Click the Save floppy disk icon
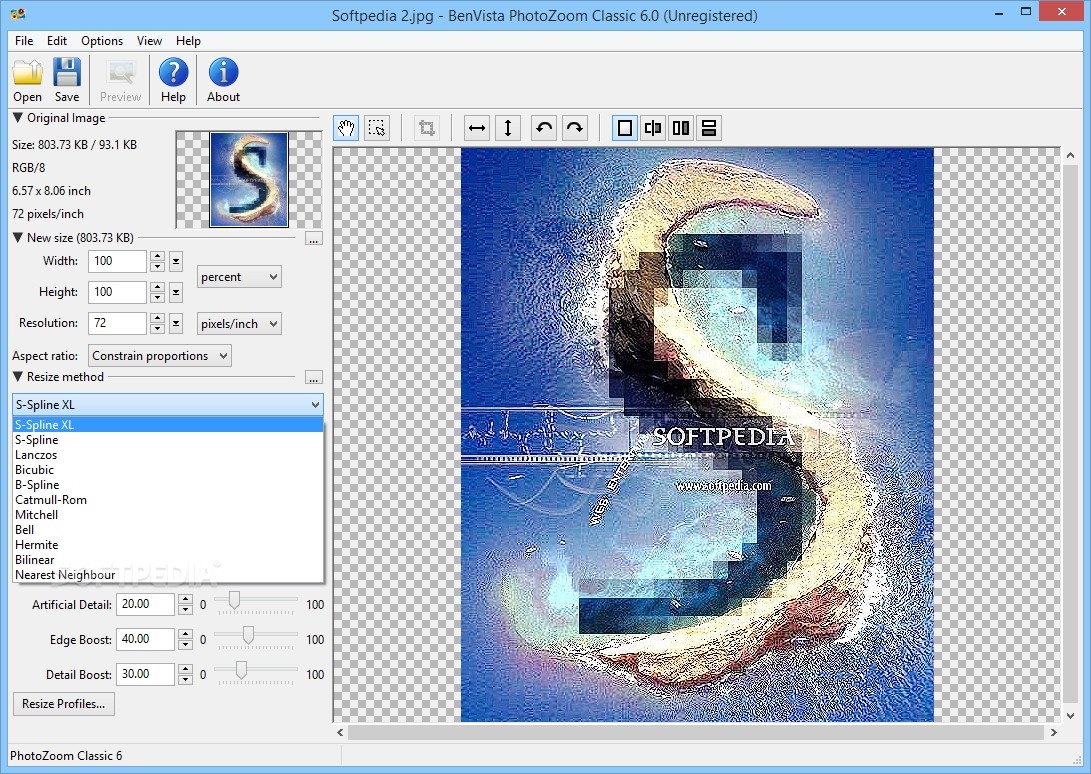Screen dimensions: 1091x774 click(x=67, y=72)
